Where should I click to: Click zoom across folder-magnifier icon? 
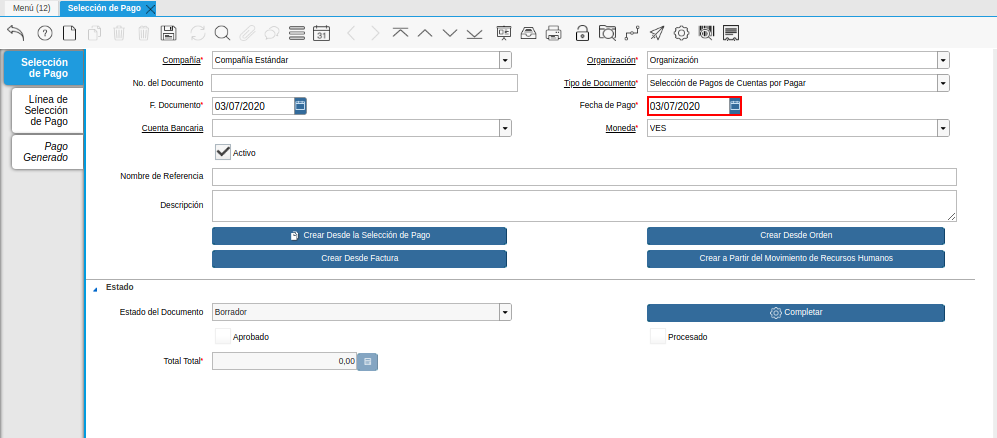(x=608, y=32)
